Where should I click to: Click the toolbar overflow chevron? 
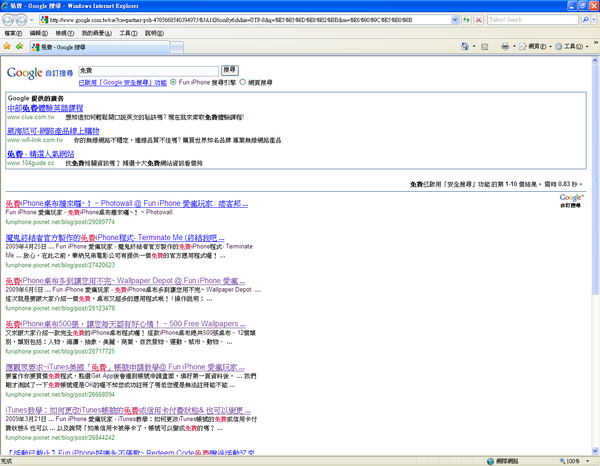point(596,42)
